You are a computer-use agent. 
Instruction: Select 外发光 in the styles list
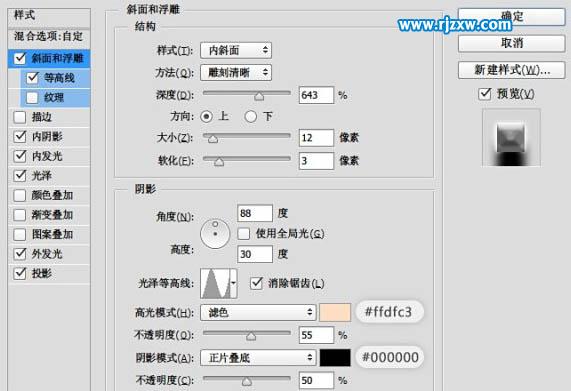[x=47, y=254]
